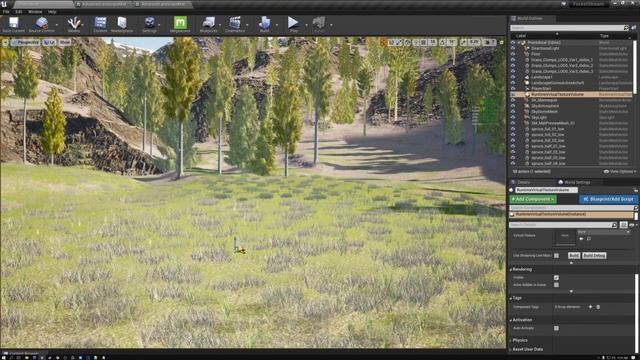Viewport: 640px width, 360px height.
Task: Click the lock icon in Details panel
Action: pyautogui.click(x=635, y=190)
